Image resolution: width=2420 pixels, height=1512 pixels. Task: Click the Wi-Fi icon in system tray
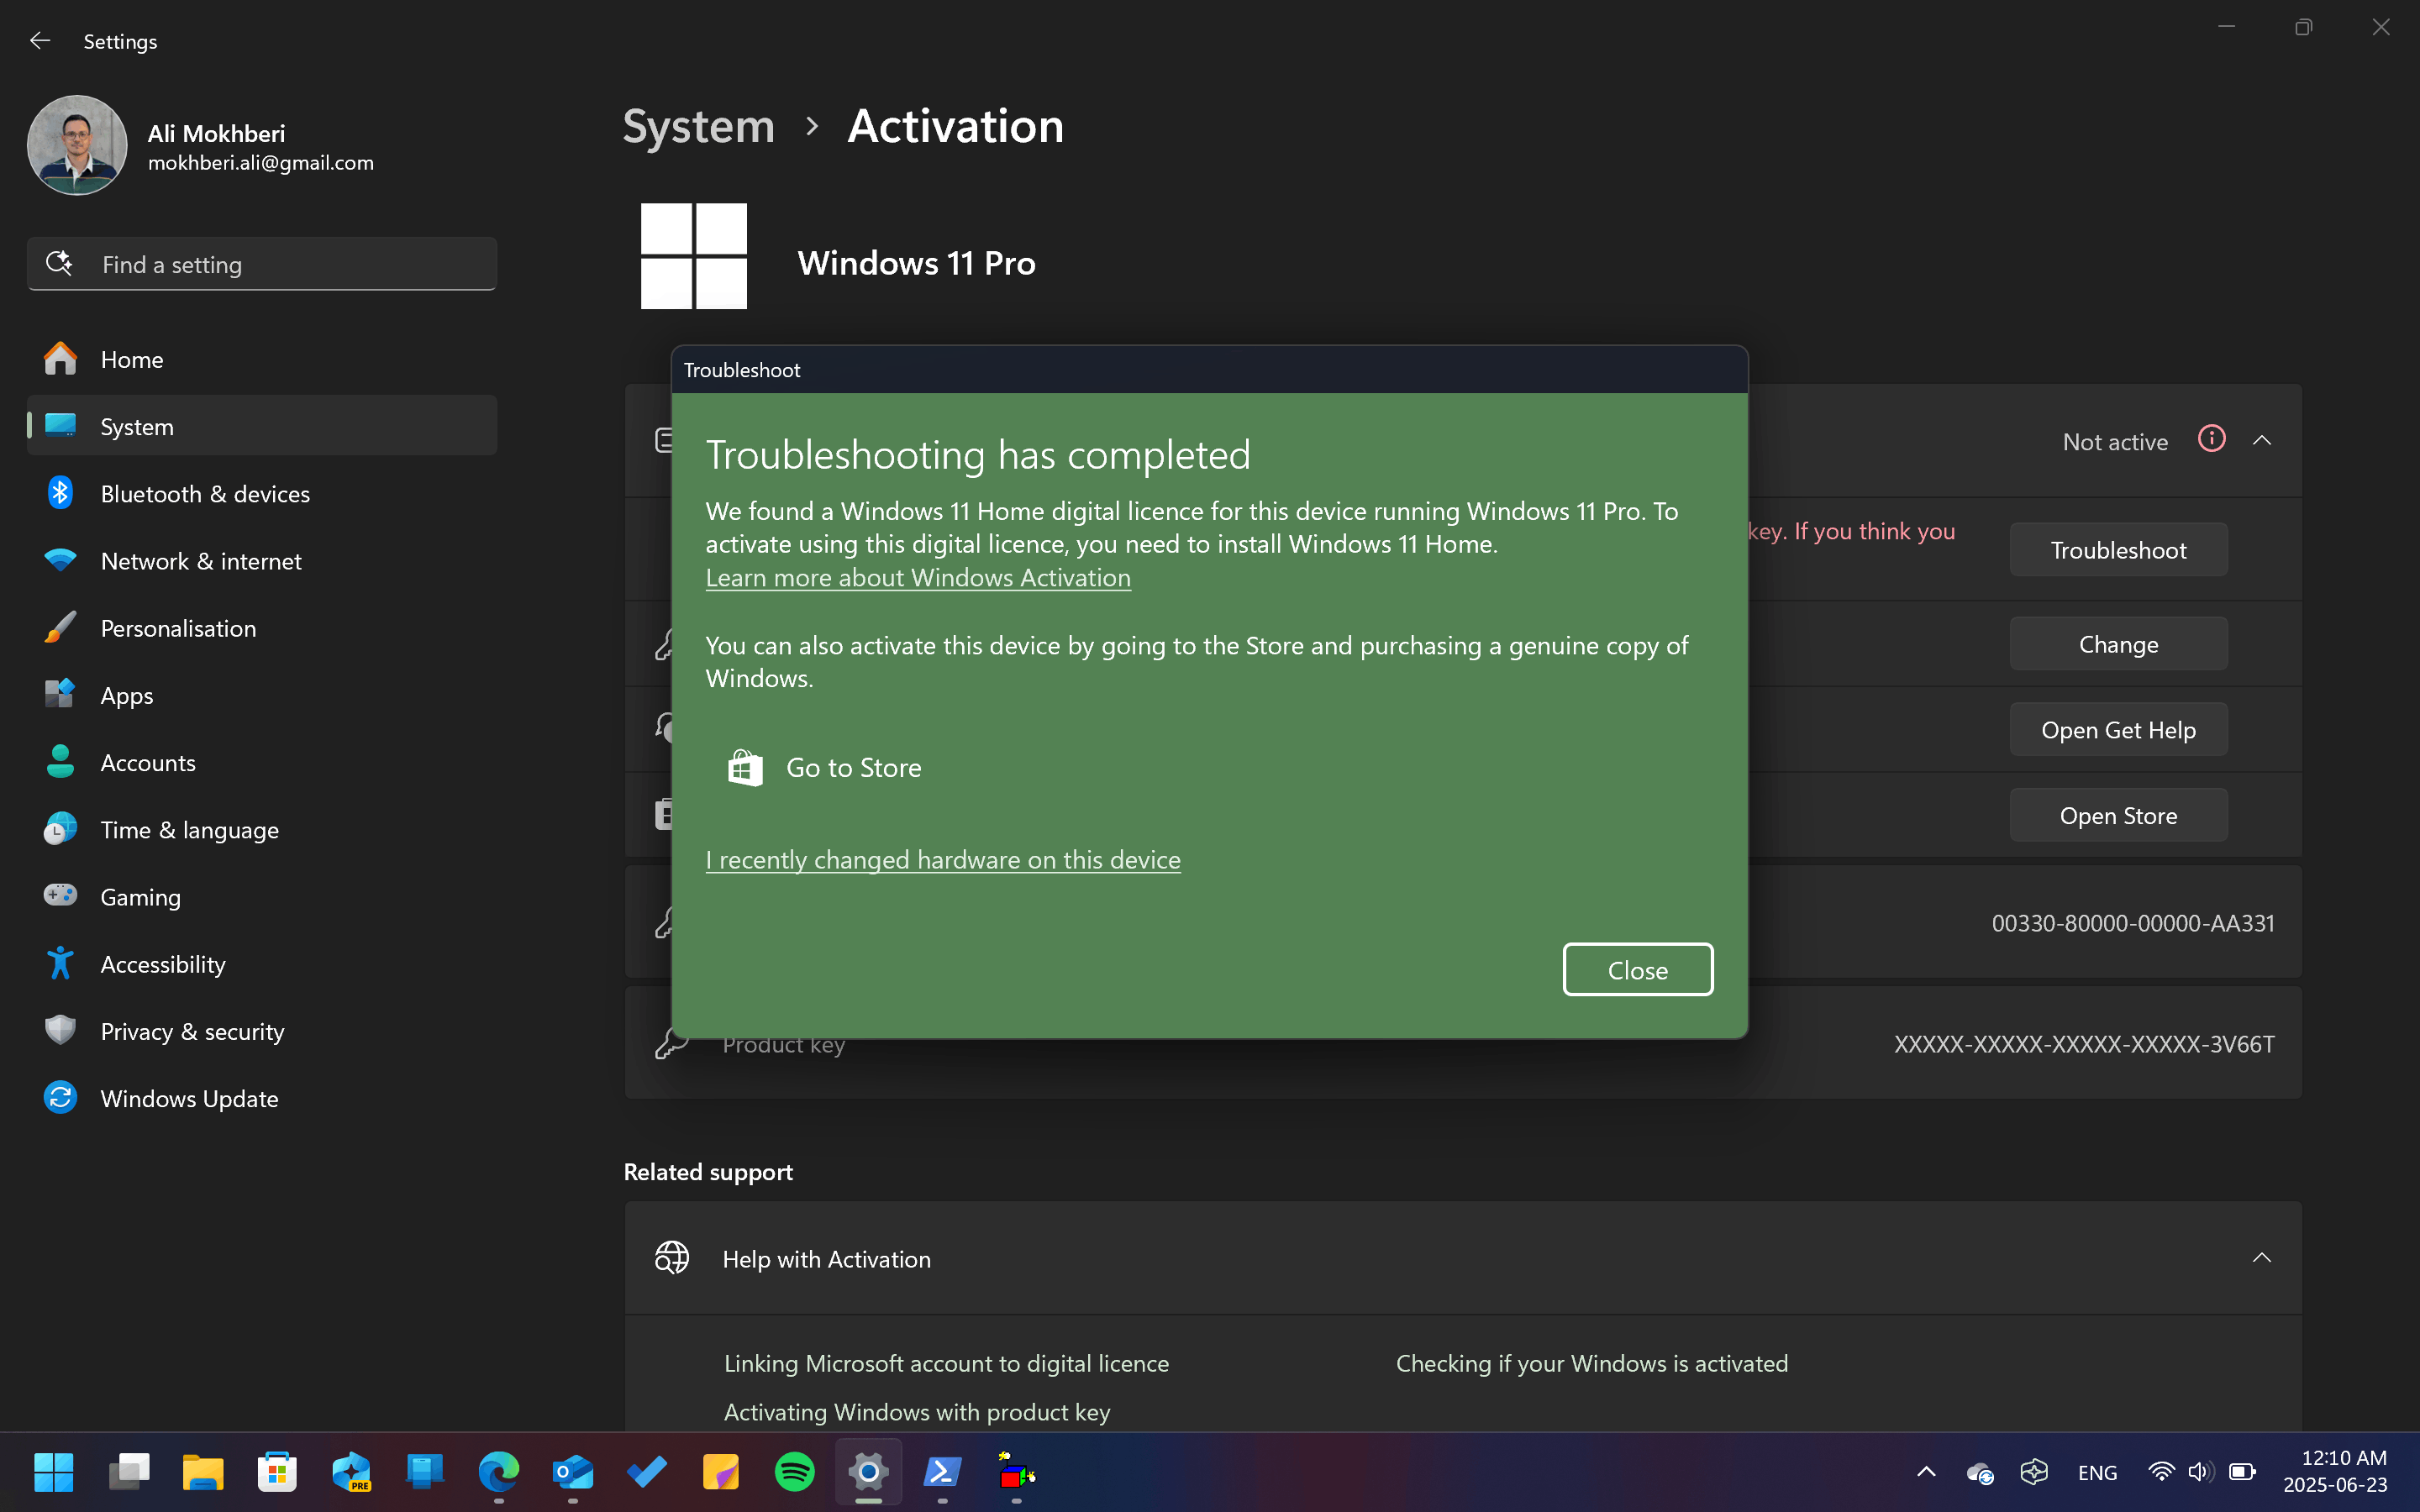click(2160, 1472)
